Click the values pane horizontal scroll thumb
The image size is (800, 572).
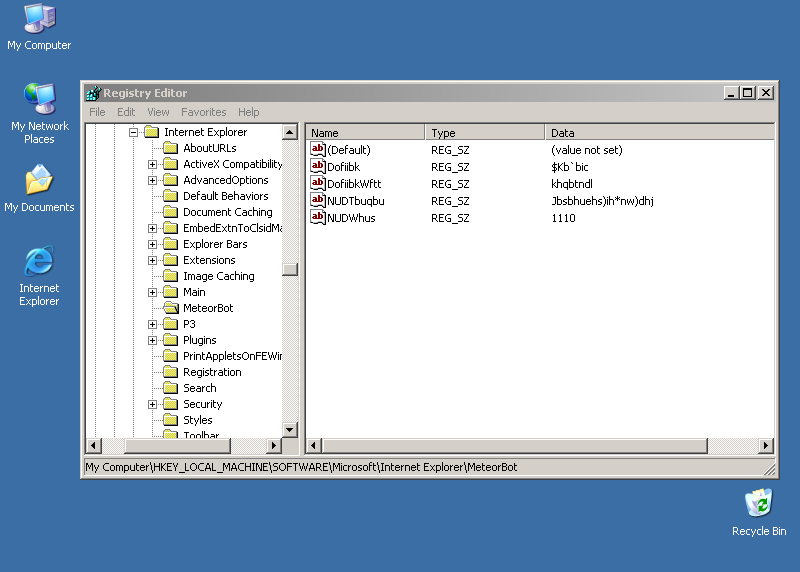pos(514,445)
